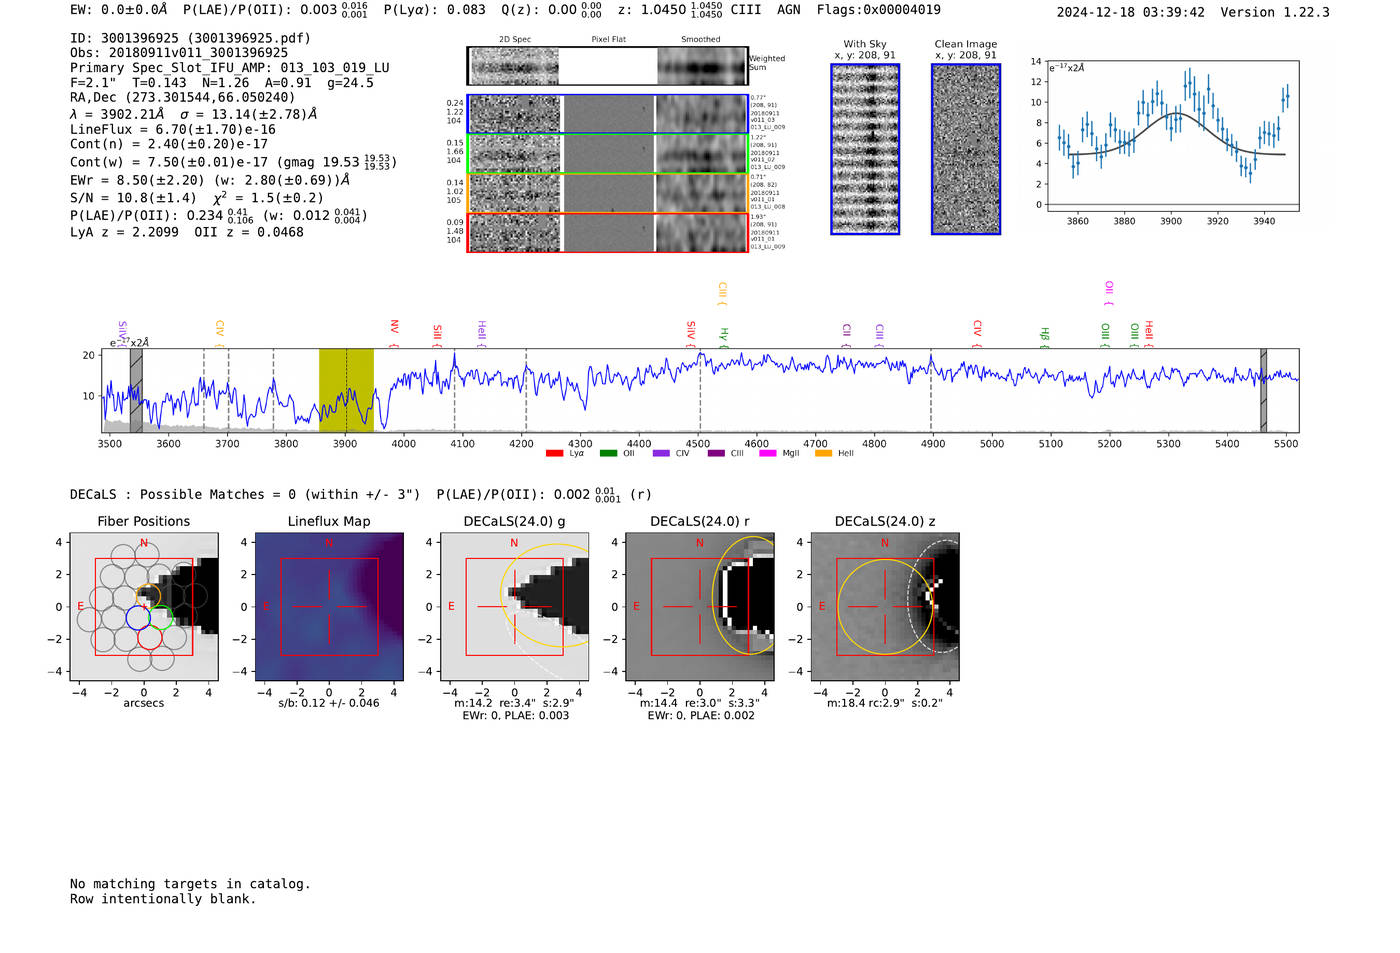Click the hatched gray band near 5460 Å
This screenshot has width=1400, height=953.
point(1263,390)
